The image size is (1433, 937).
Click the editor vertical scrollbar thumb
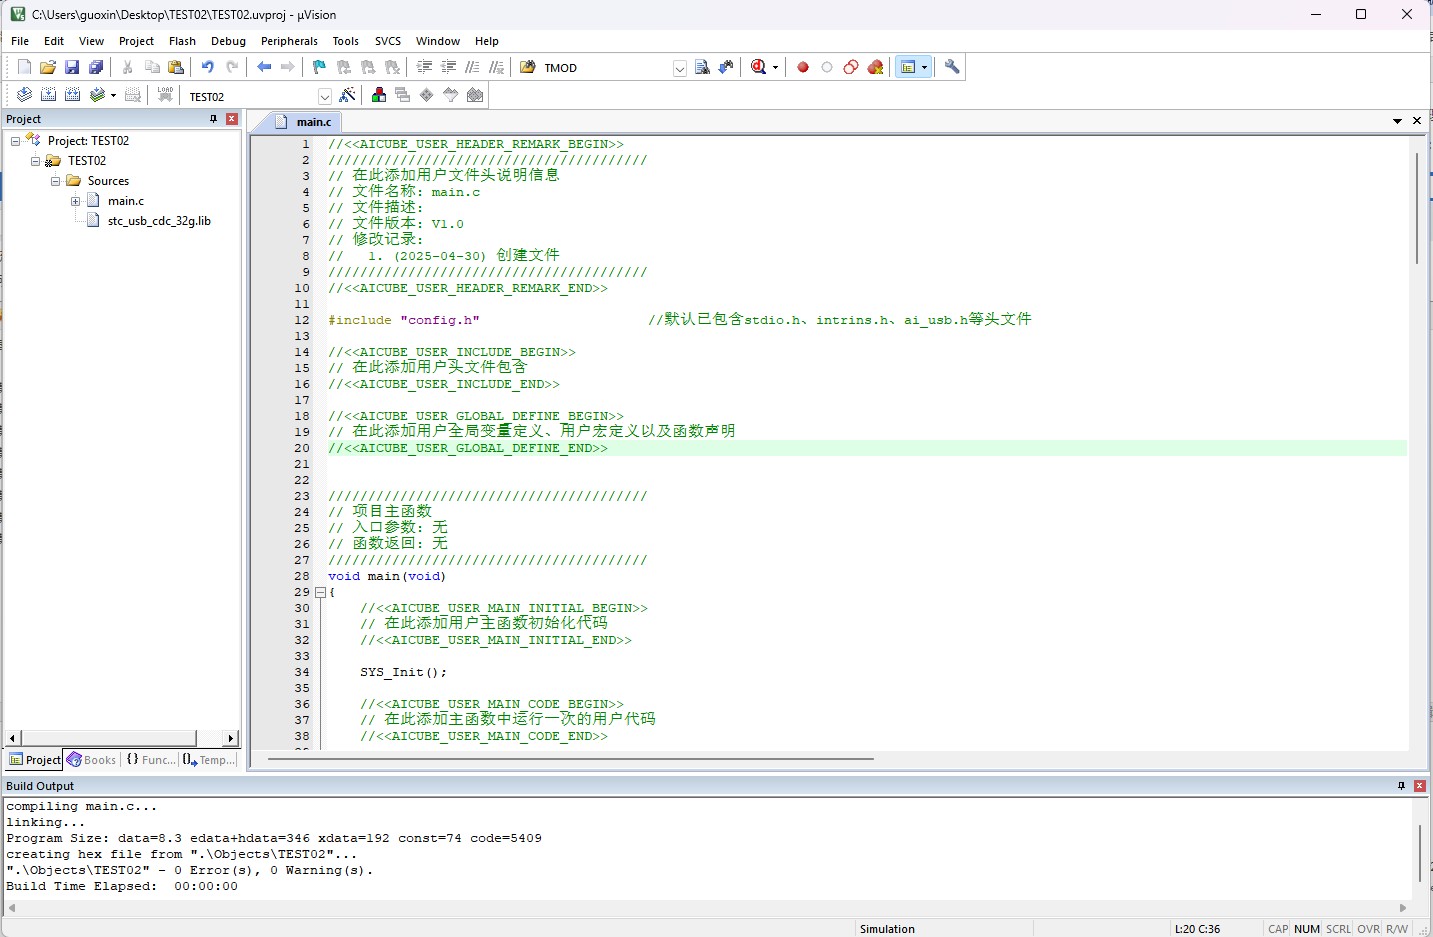point(1417,208)
